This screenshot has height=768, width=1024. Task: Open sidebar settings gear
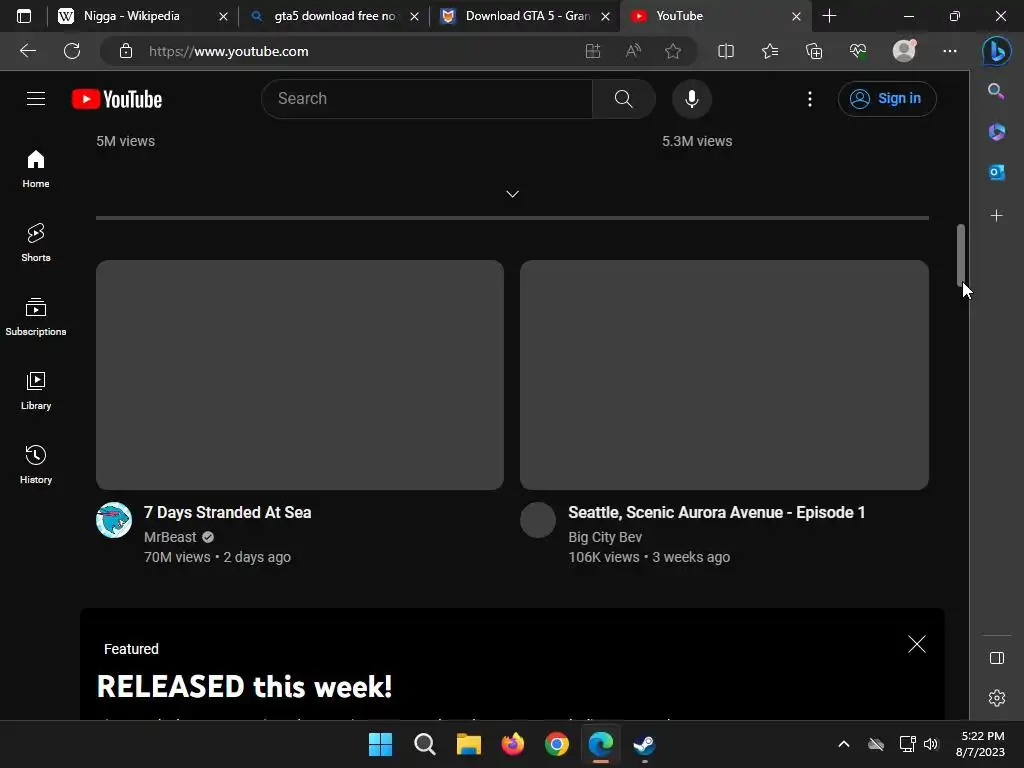(x=997, y=698)
